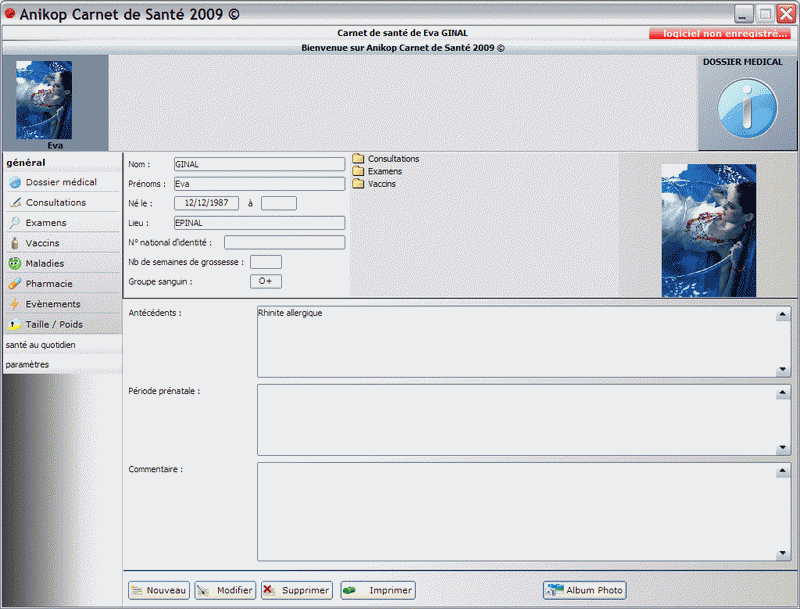Open Taille / Poids section
This screenshot has height=609, width=800.
[x=63, y=324]
